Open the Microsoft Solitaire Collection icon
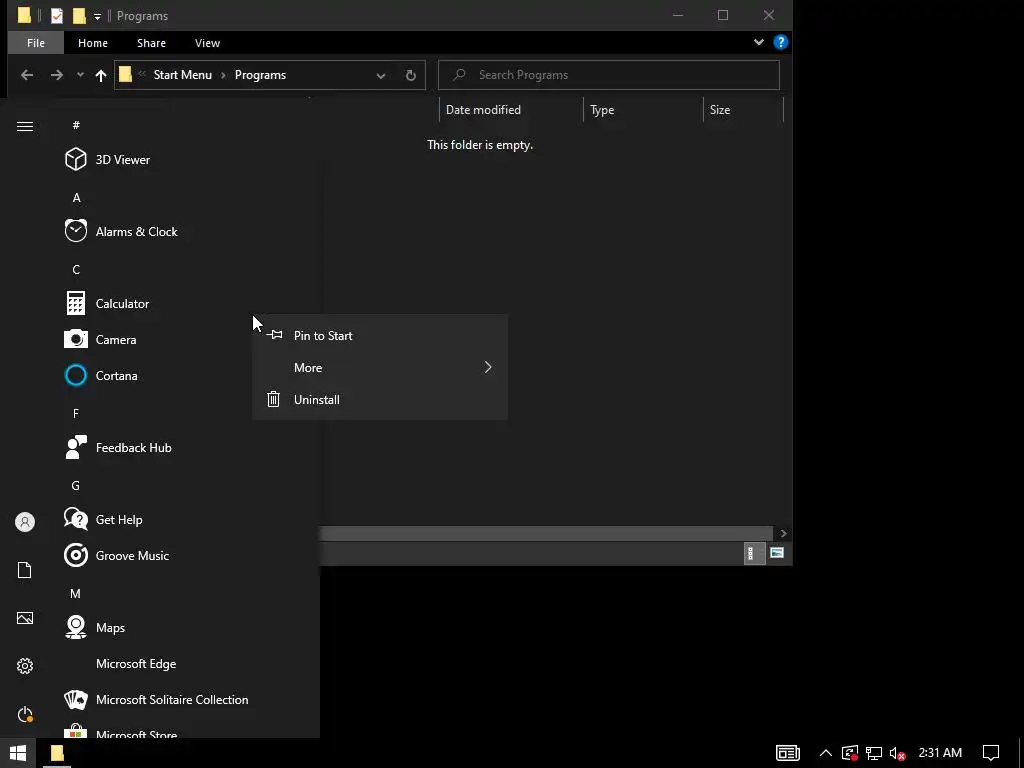Screen dimensions: 1024x768 (x=76, y=699)
